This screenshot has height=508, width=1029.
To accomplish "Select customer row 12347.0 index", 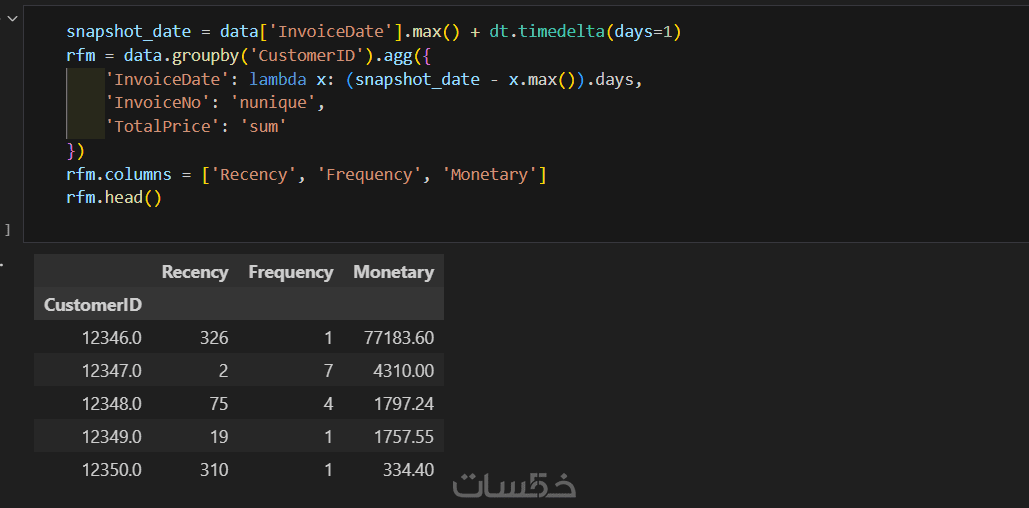I will 111,371.
